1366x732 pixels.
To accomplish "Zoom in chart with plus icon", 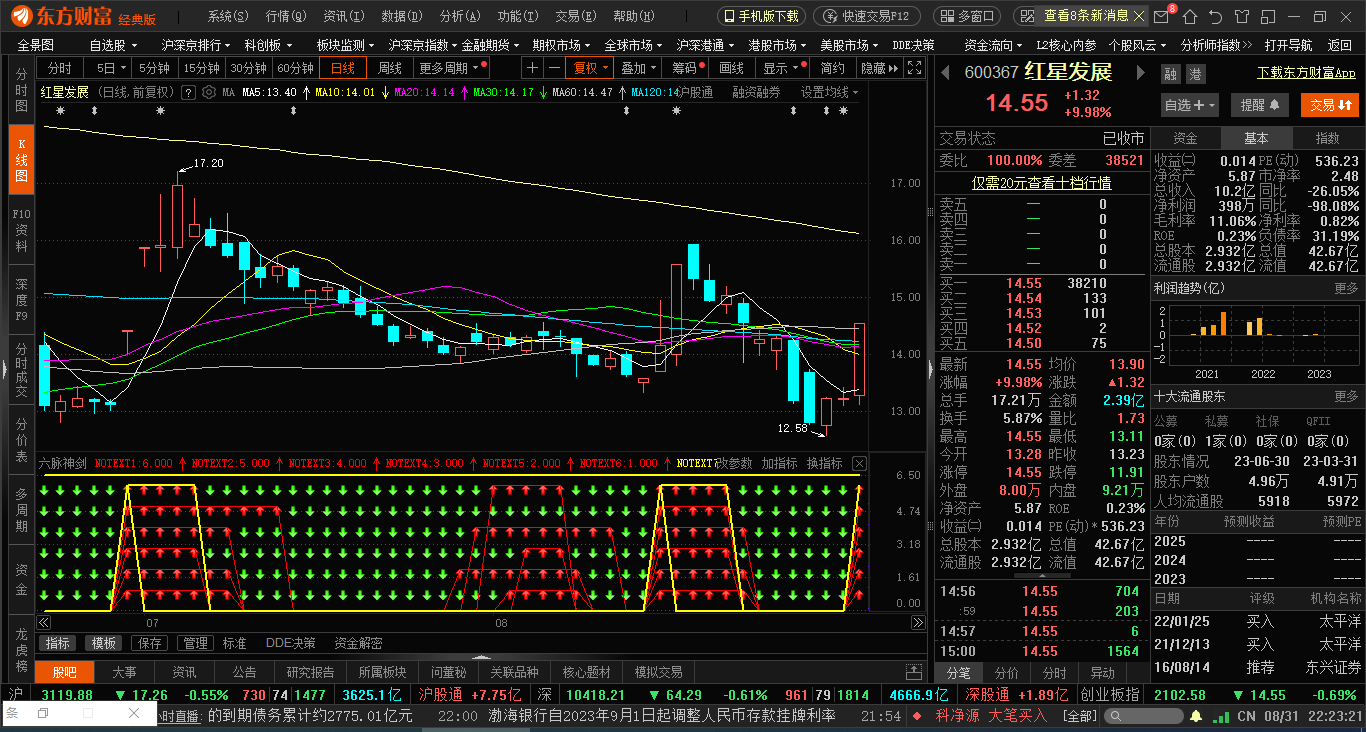I will (x=533, y=67).
